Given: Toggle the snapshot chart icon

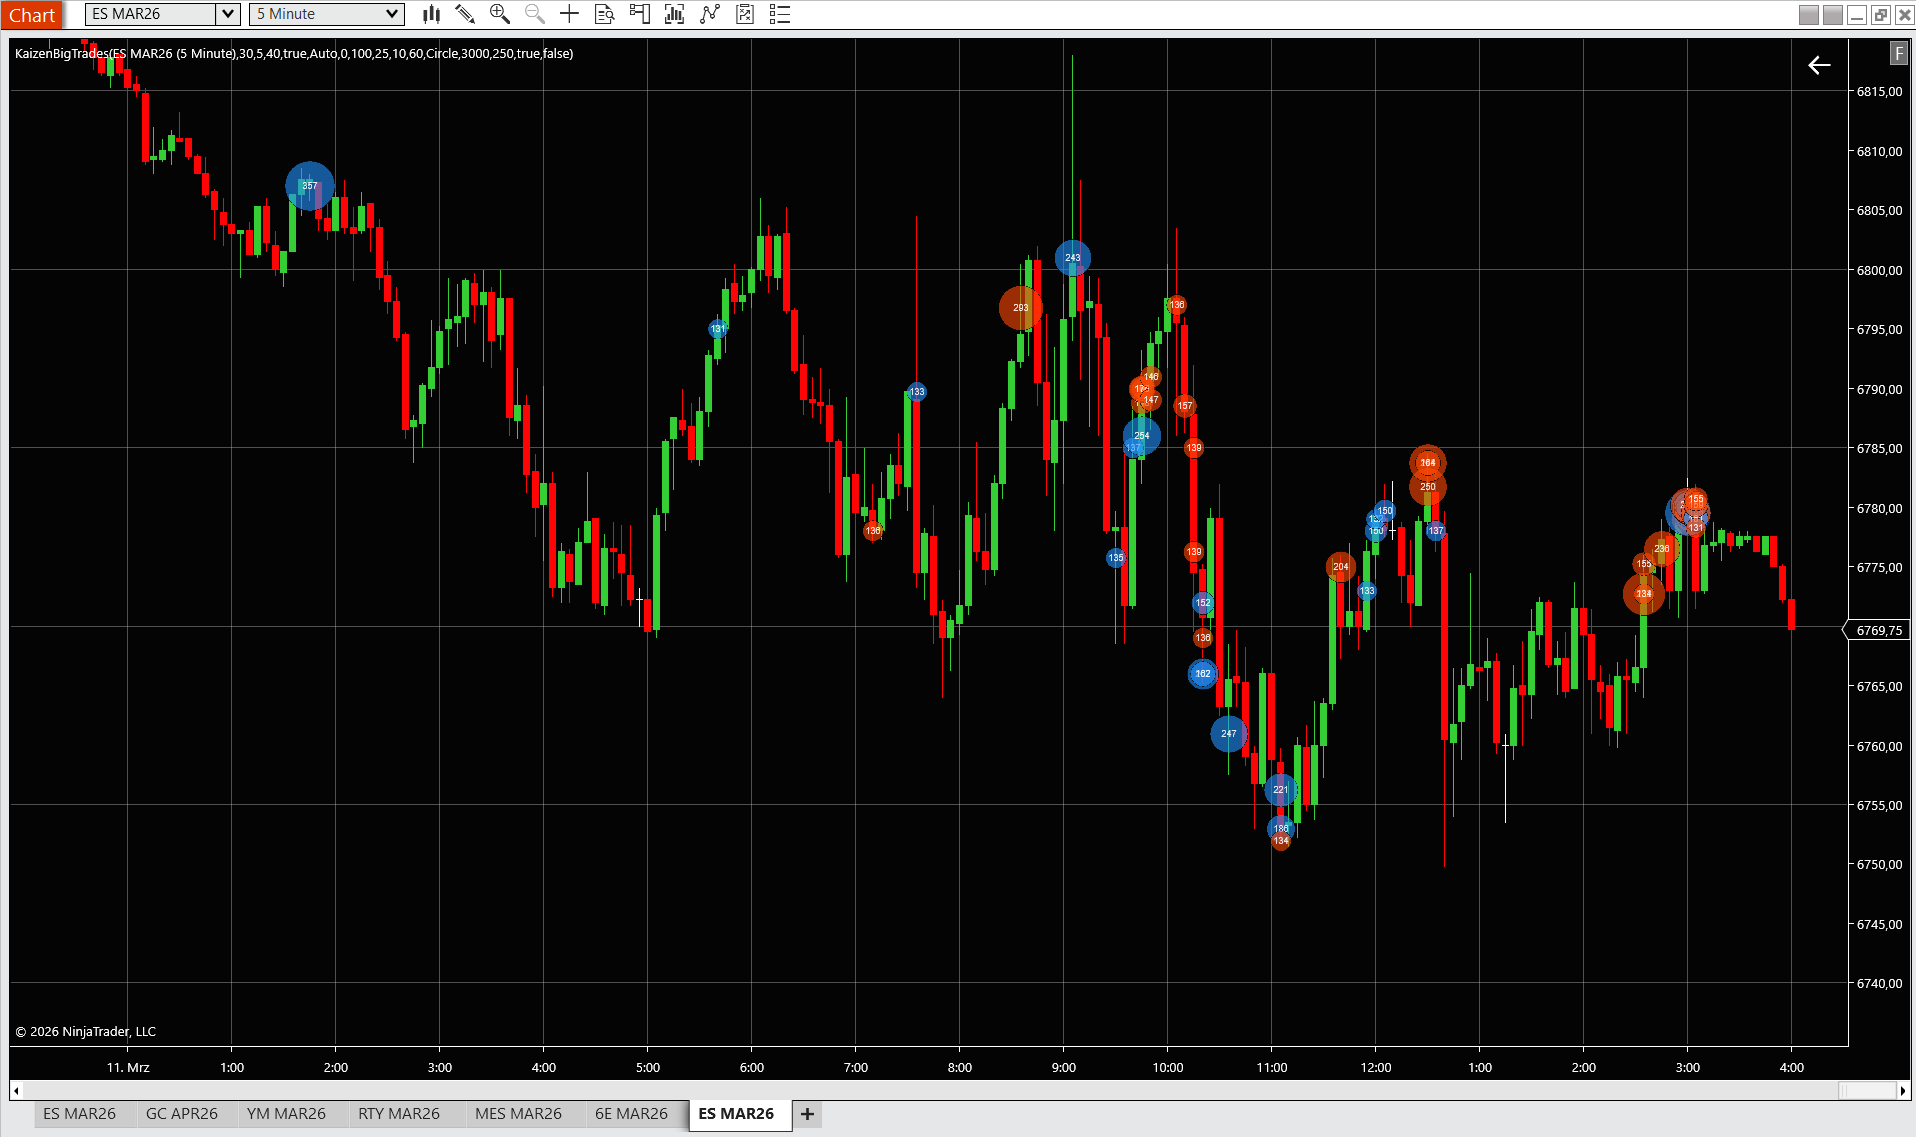Looking at the screenshot, I should (x=745, y=14).
